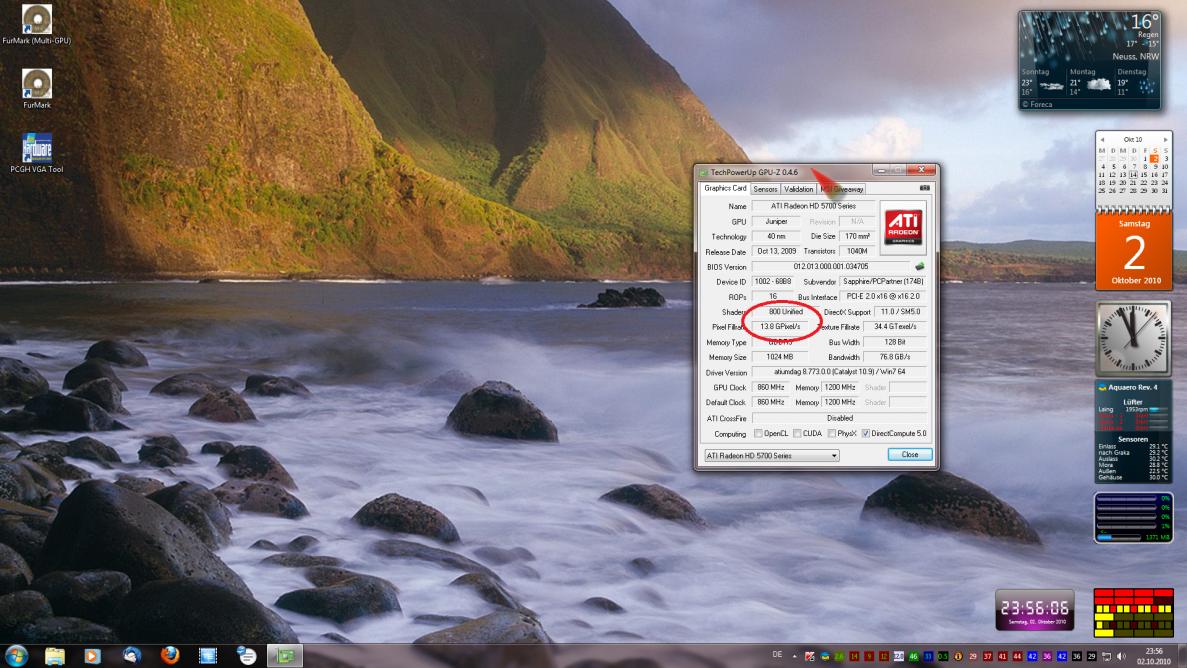Viewport: 1187px width, 668px height.
Task: Click the Release Date field Oct 13, 2009
Action: pos(776,251)
